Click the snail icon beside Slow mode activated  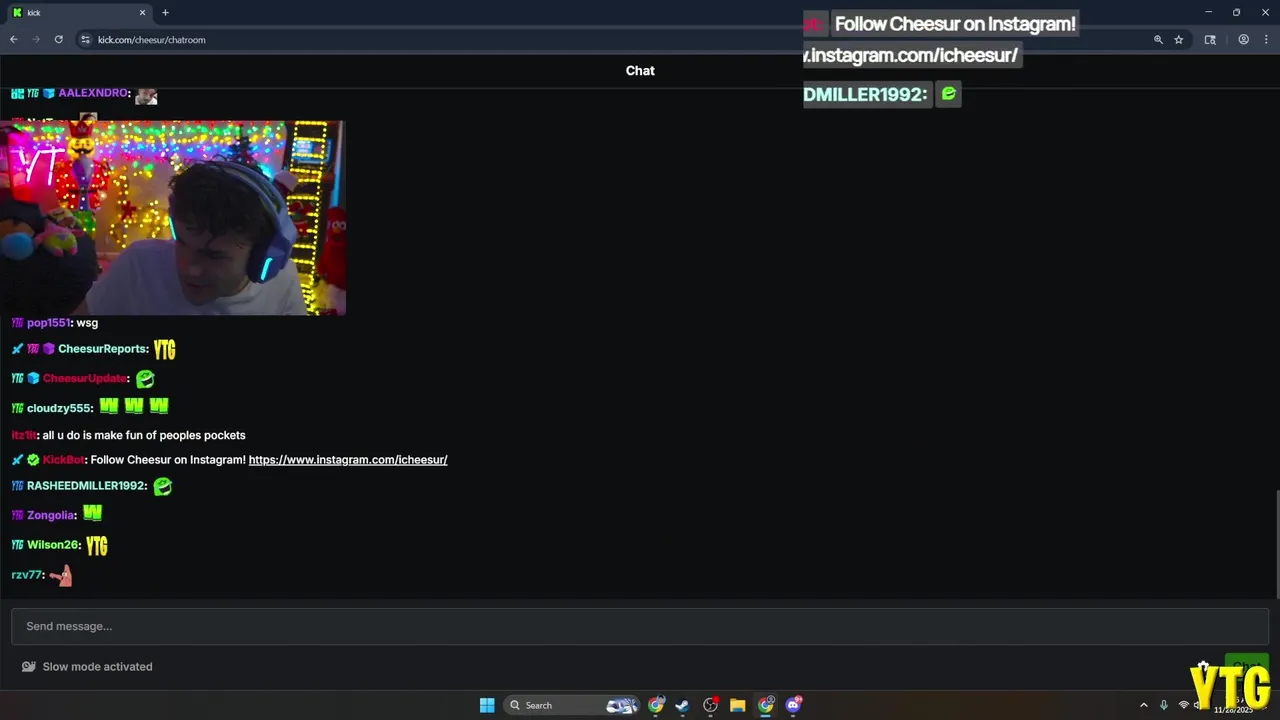[x=29, y=667]
